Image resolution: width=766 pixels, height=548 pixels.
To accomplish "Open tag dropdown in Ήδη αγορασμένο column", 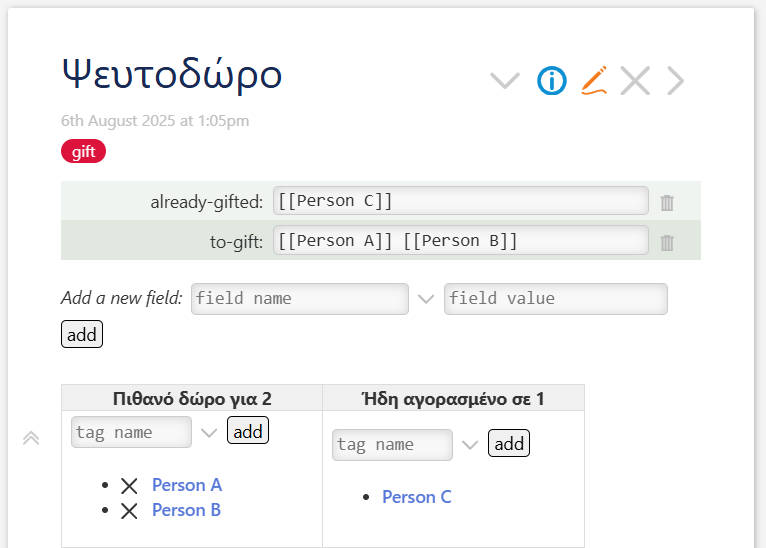I will tap(470, 445).
